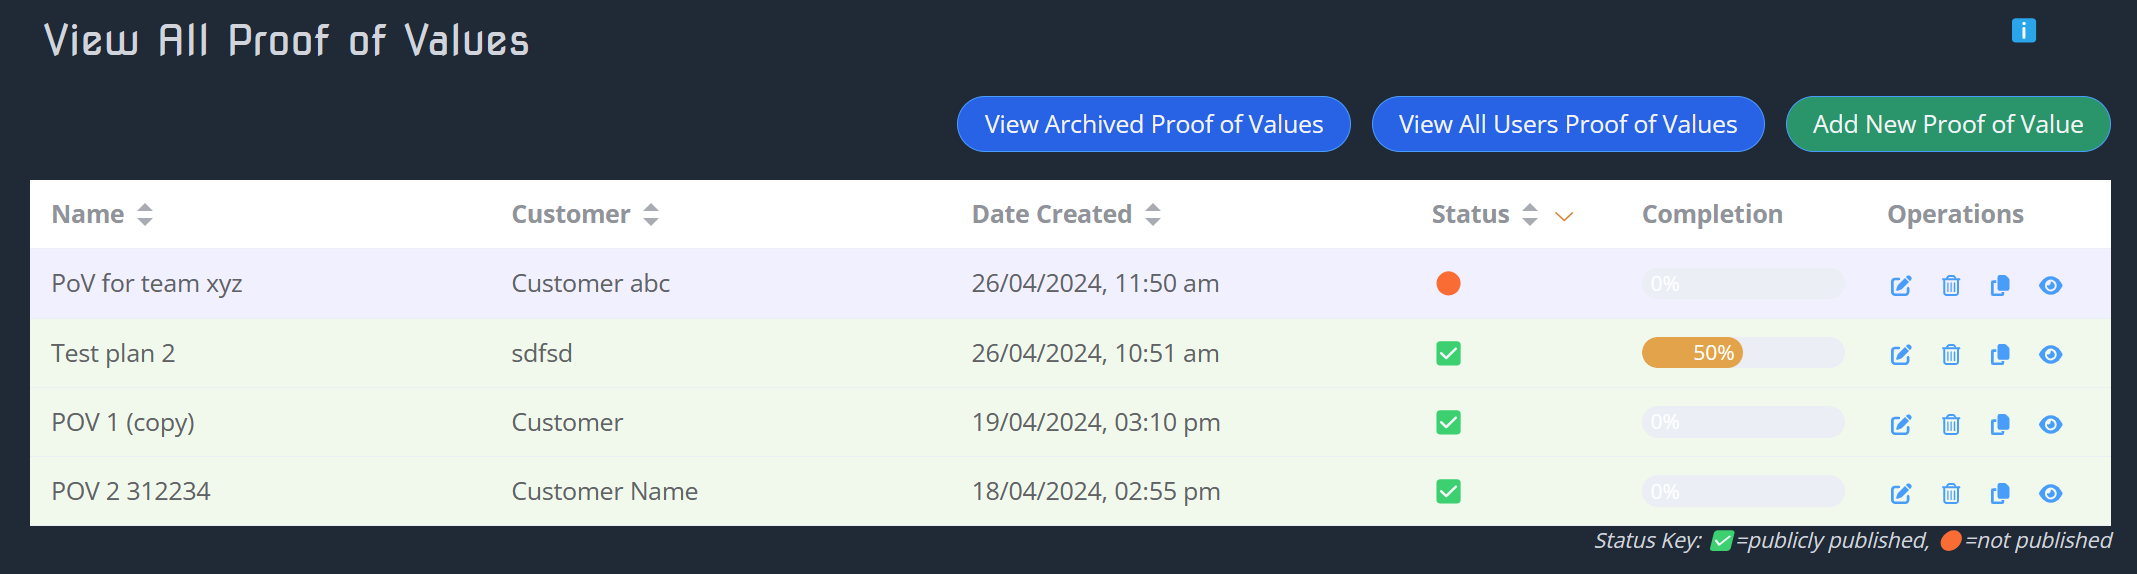Click the 50% completion bar for Test plan 2

tap(1742, 353)
